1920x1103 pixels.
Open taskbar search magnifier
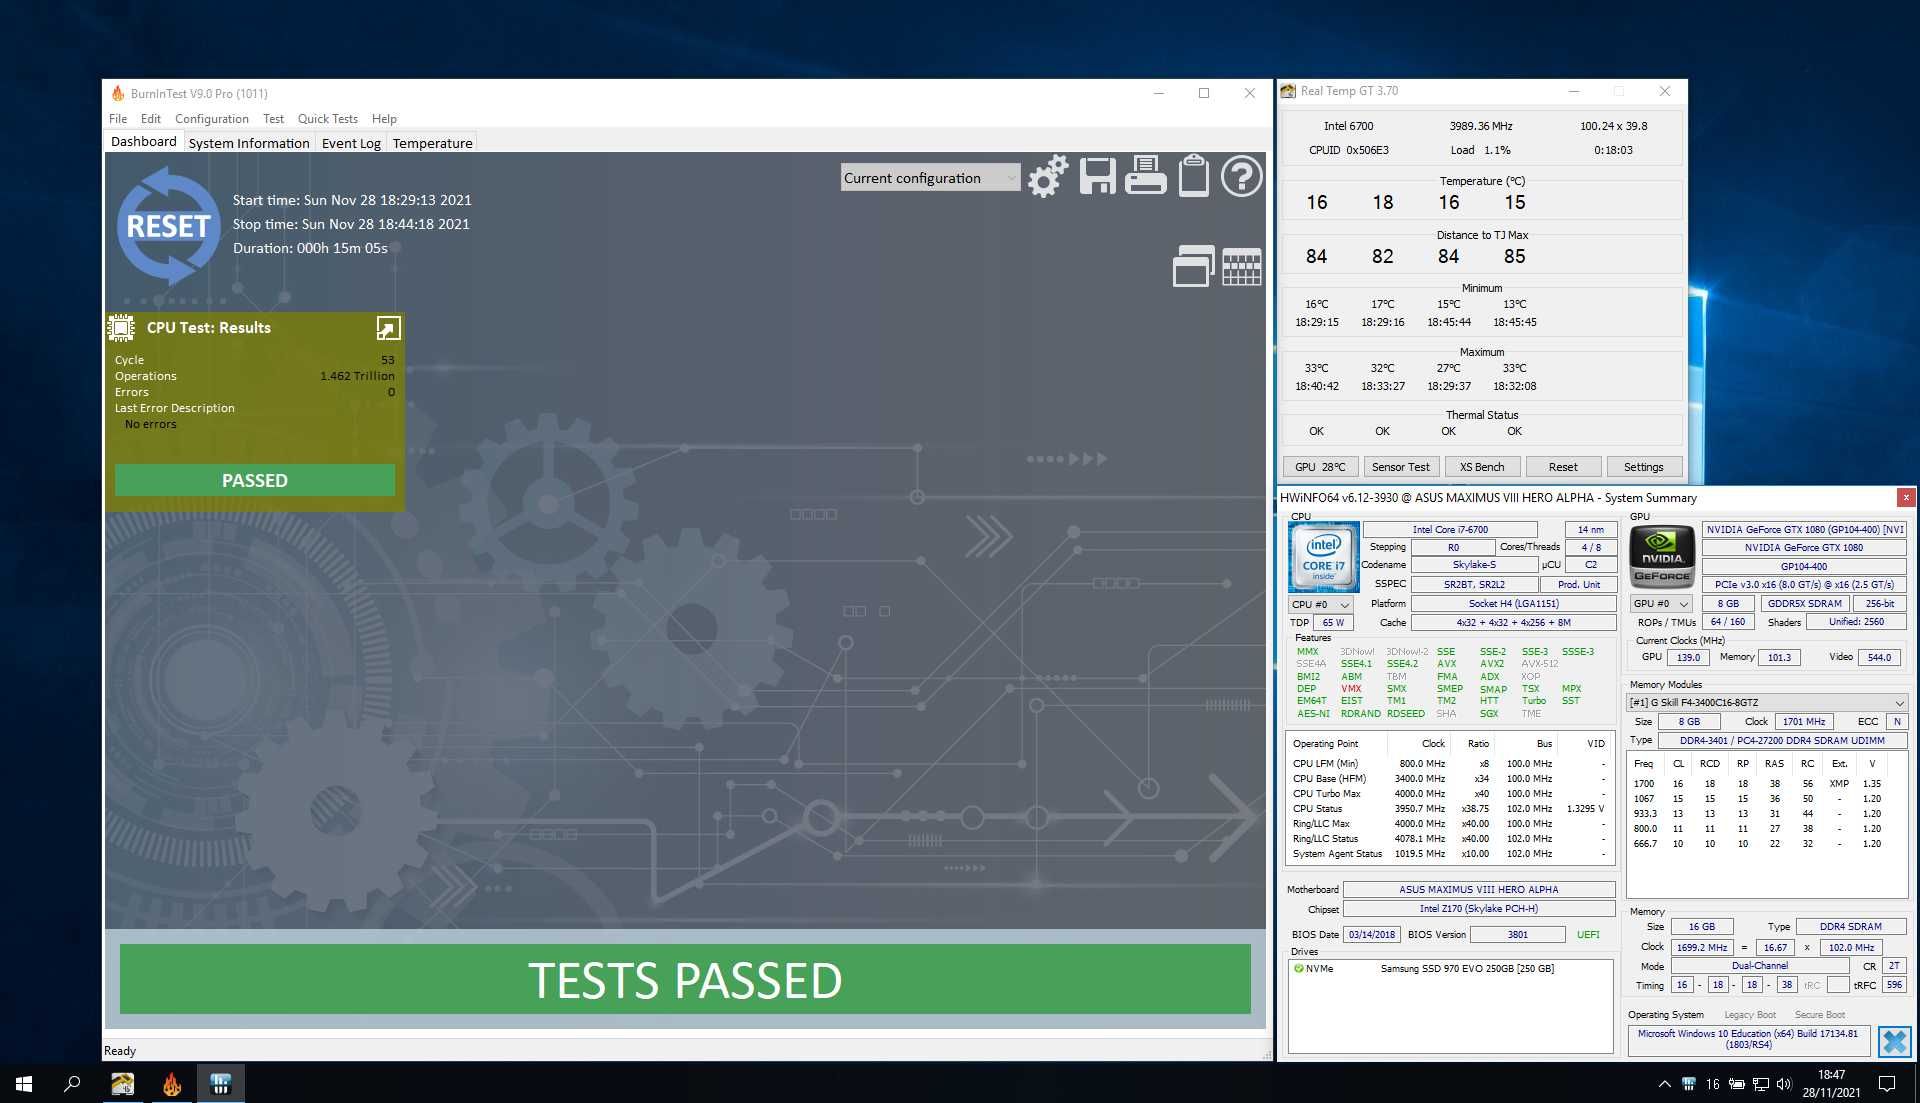72,1083
